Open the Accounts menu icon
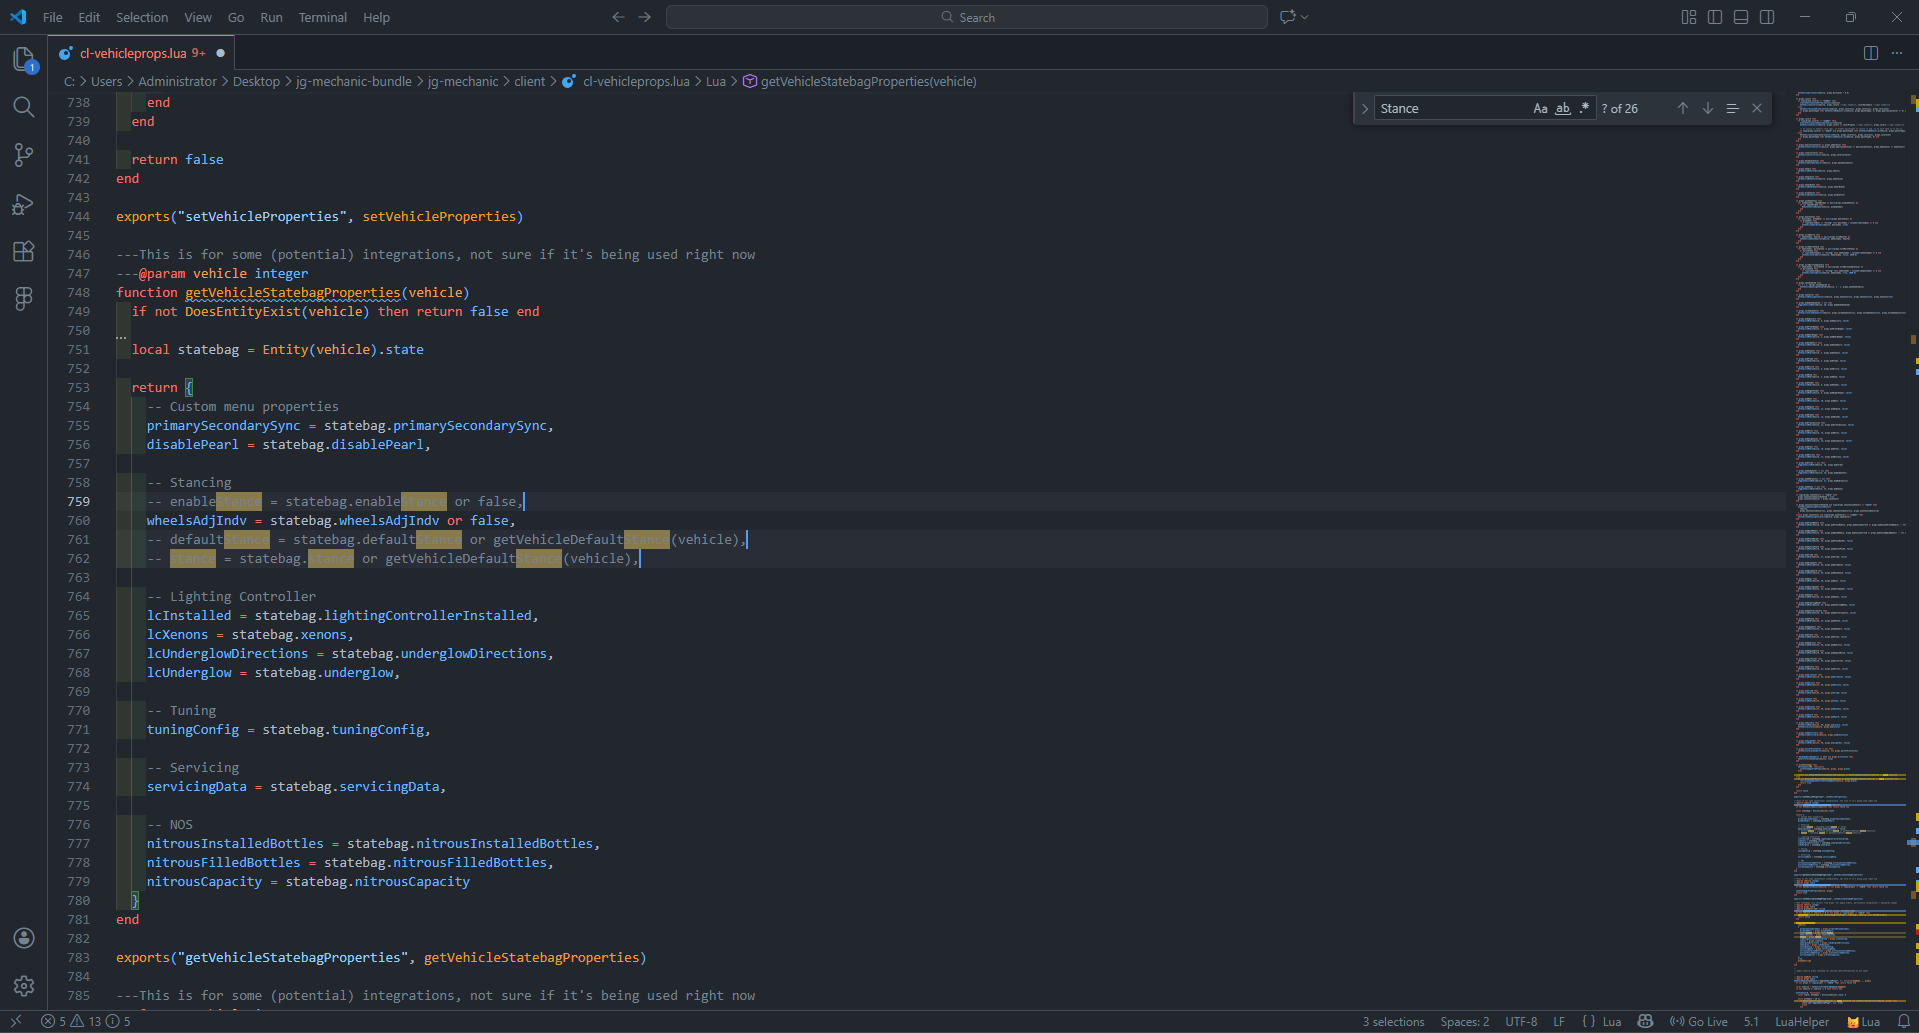1919x1033 pixels. tap(24, 938)
